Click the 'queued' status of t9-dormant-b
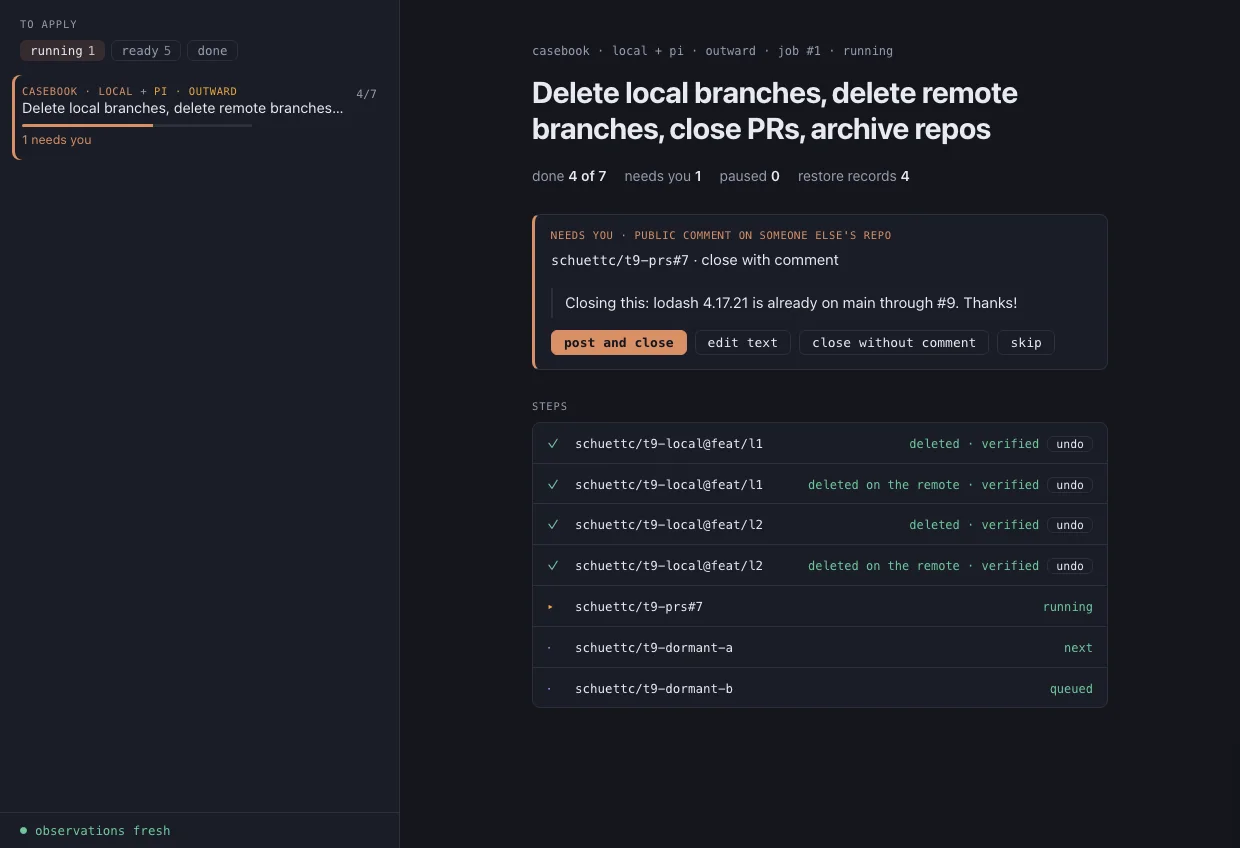 pyautogui.click(x=1071, y=689)
